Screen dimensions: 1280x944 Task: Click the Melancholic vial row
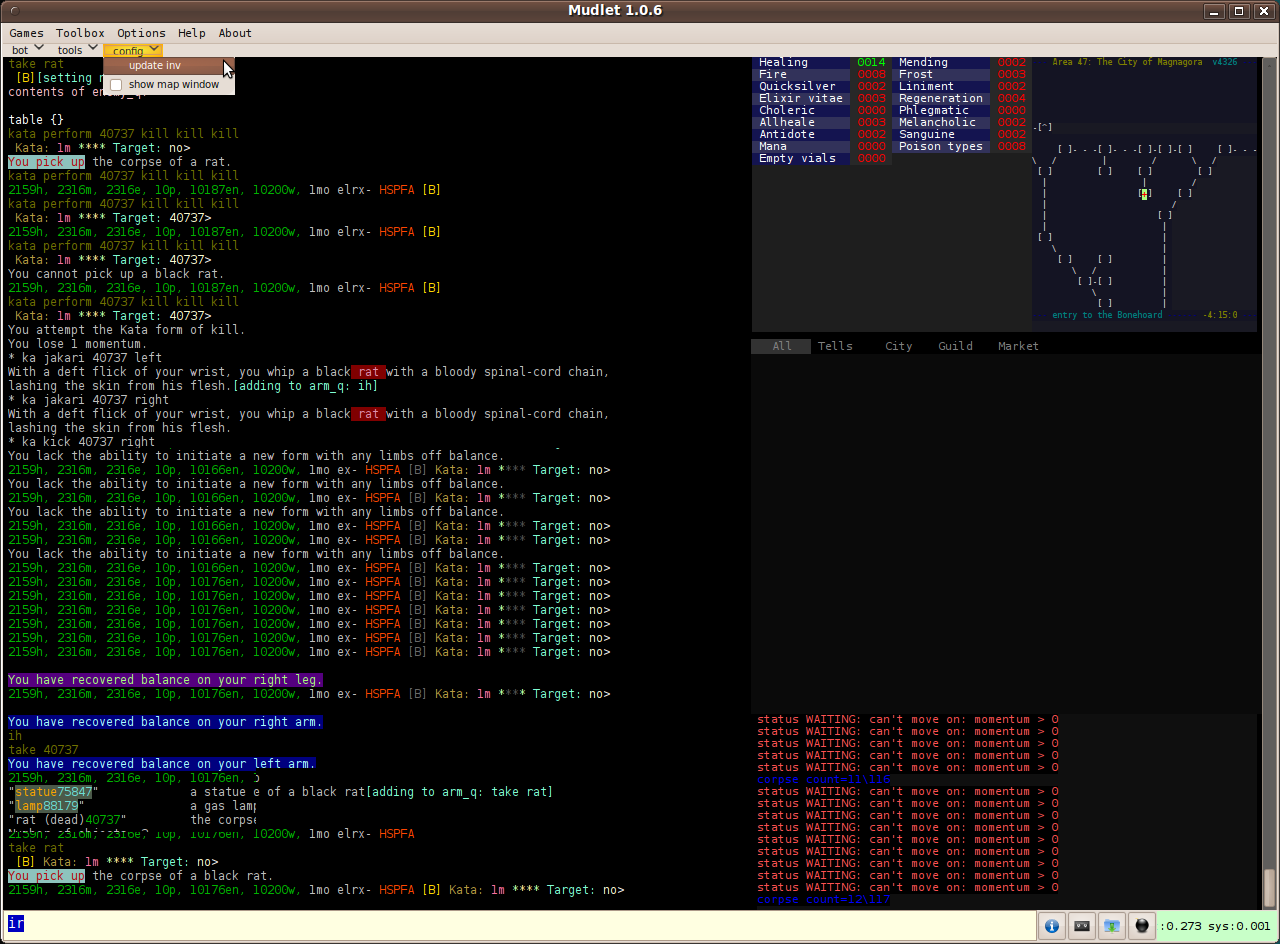pyautogui.click(x=961, y=122)
